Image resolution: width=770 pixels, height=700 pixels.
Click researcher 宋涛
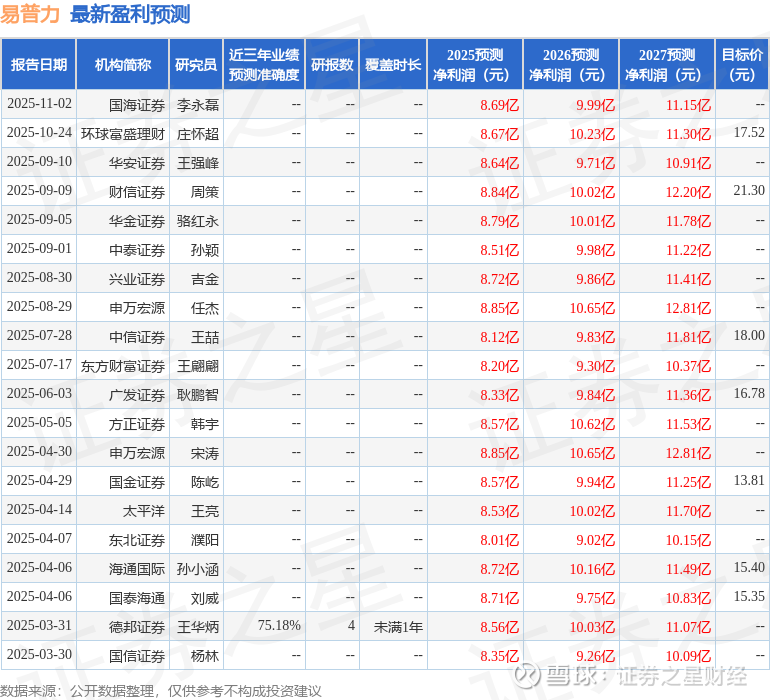(205, 453)
